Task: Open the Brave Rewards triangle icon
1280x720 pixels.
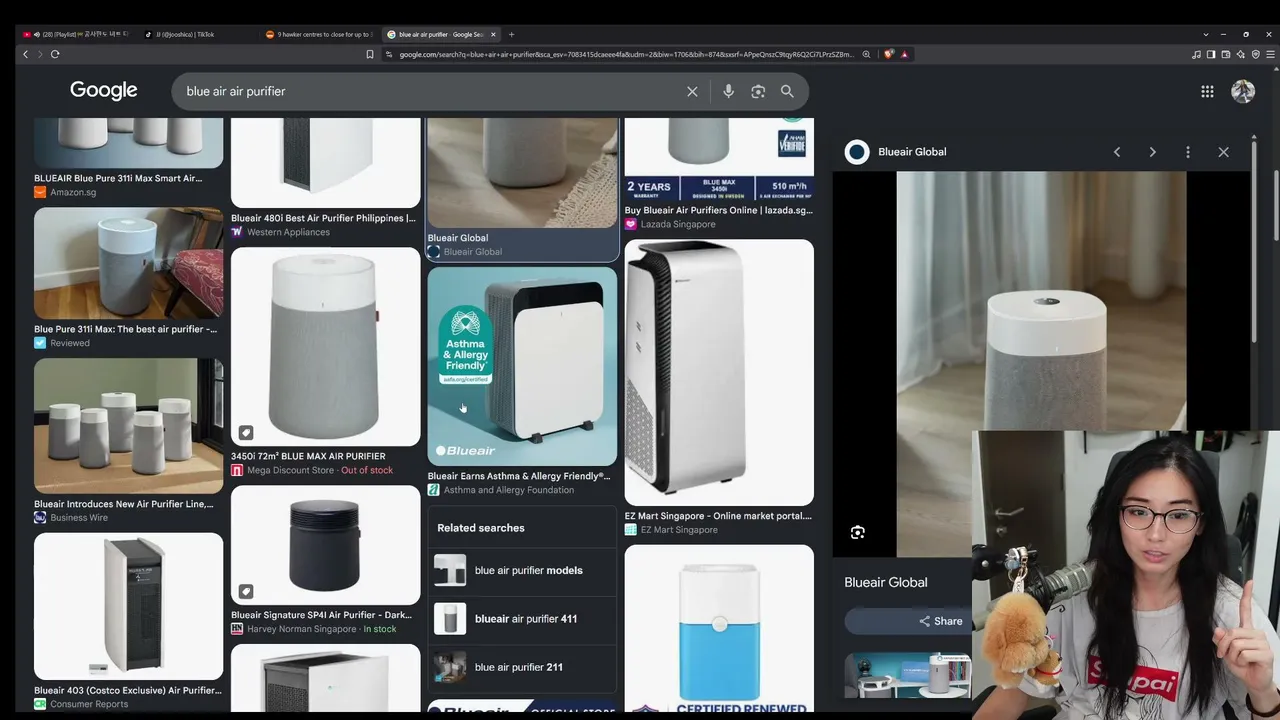Action: click(x=904, y=54)
